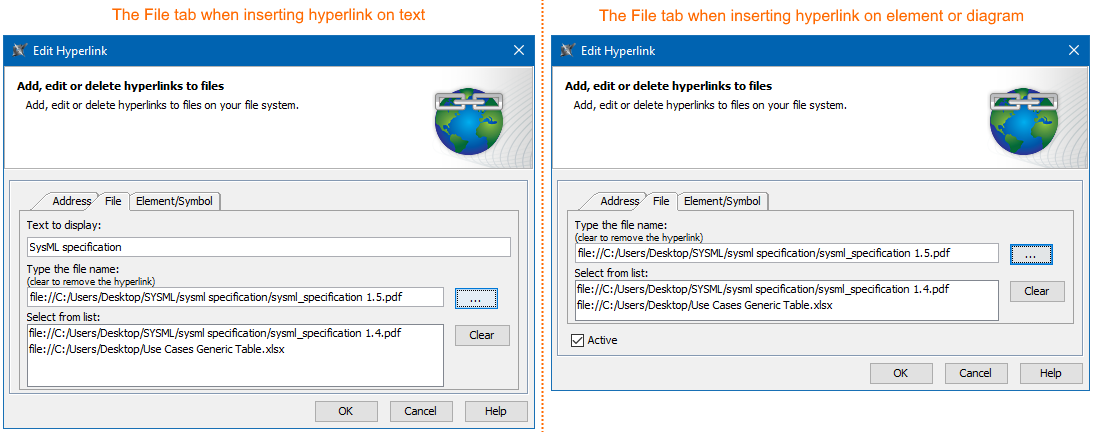This screenshot has width=1094, height=432.
Task: Select the File tab in right dialog
Action: pyautogui.click(x=661, y=201)
